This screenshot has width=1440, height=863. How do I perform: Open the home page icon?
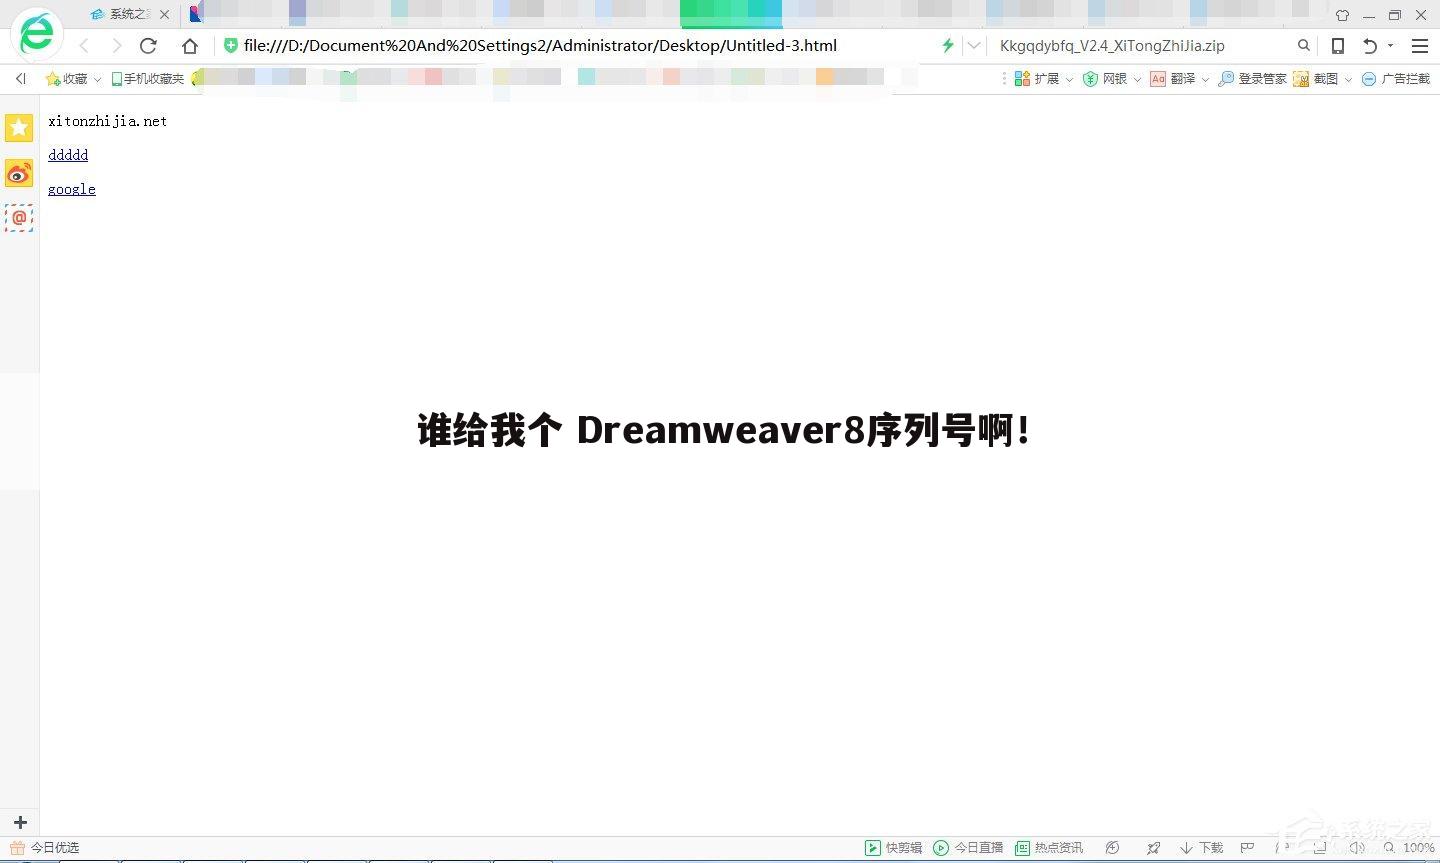click(x=190, y=46)
